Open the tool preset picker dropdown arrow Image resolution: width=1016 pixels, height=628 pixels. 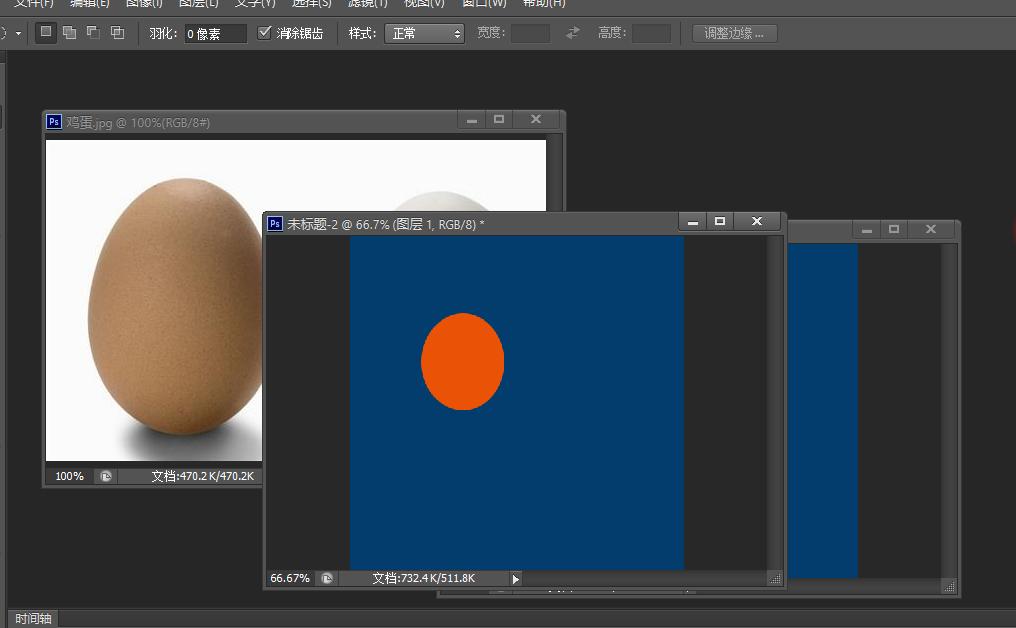(x=19, y=33)
